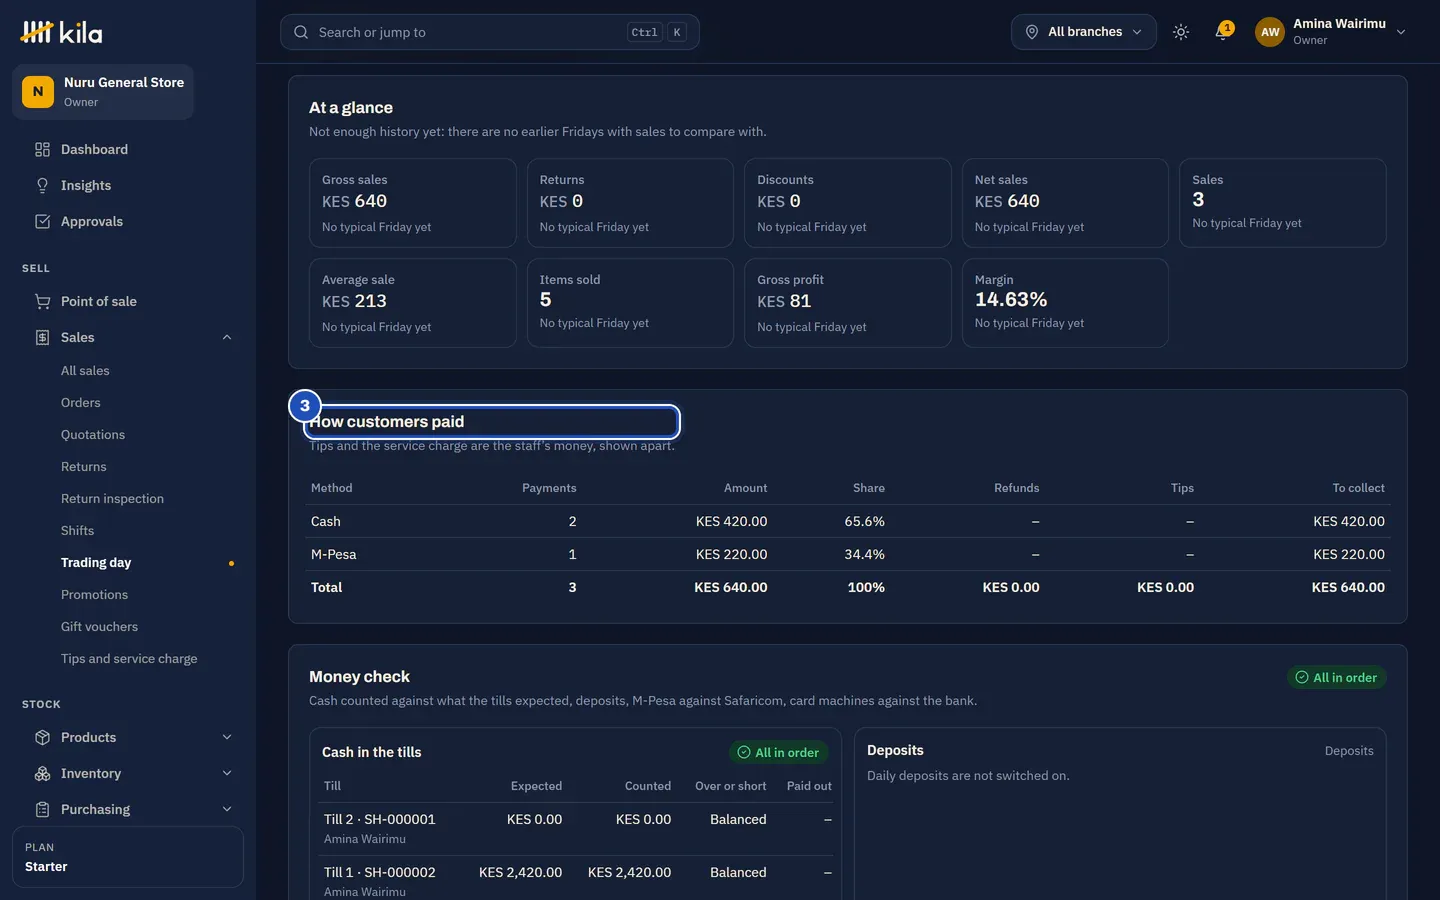Click the AW user avatar
Viewport: 1440px width, 900px height.
tap(1270, 32)
